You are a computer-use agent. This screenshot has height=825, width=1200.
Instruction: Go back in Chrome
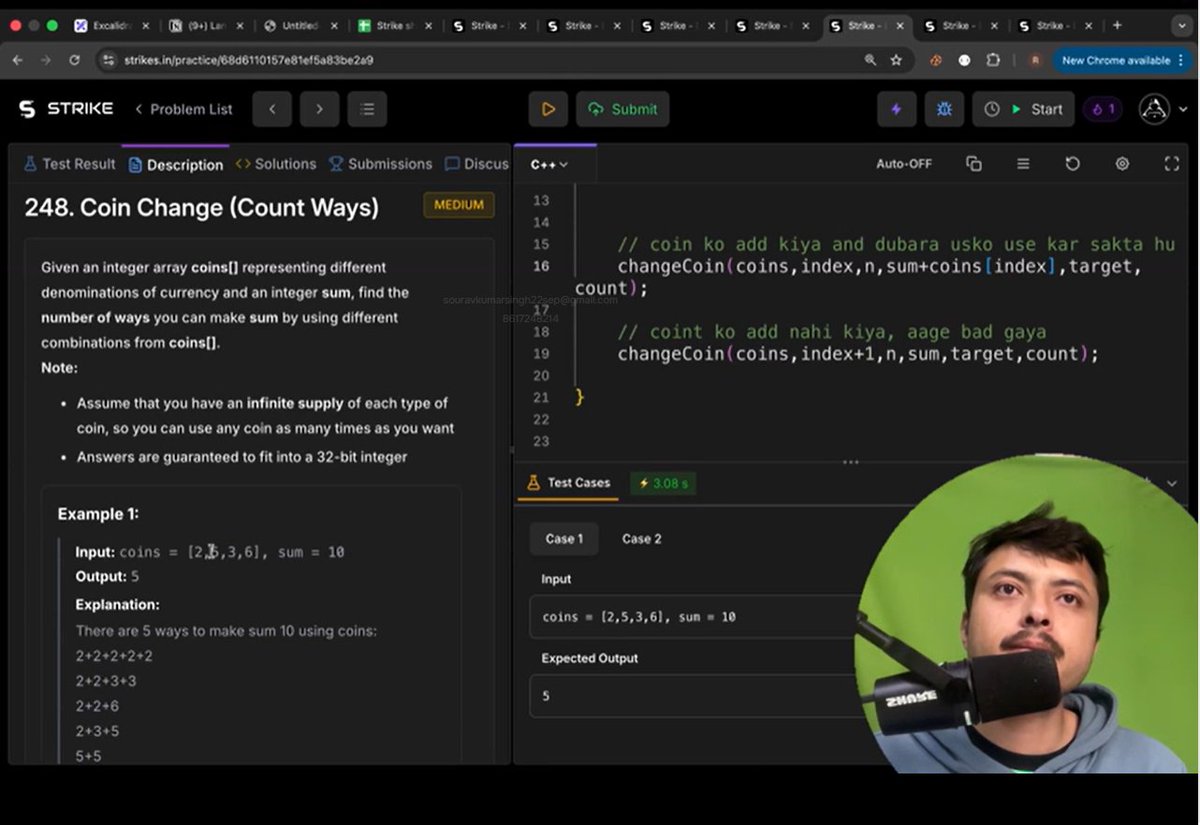[x=17, y=60]
